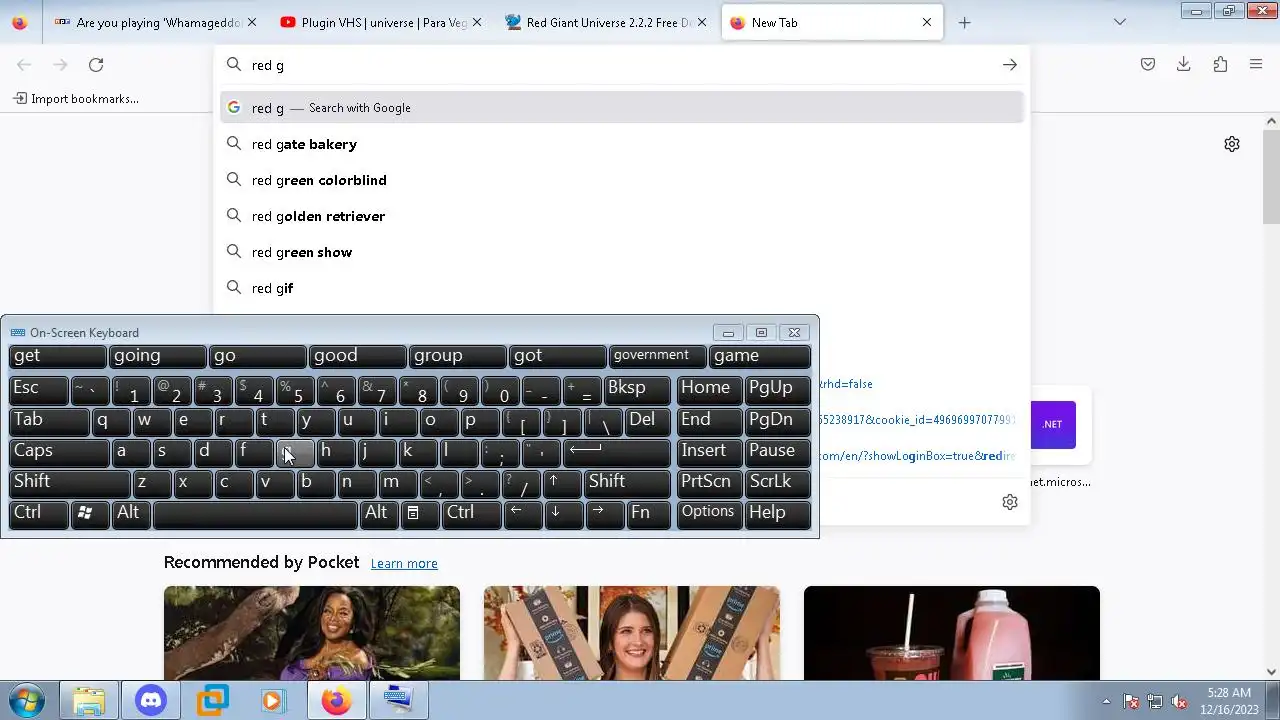Open the Save to Pocket icon
Image resolution: width=1280 pixels, height=720 pixels.
tap(1148, 65)
